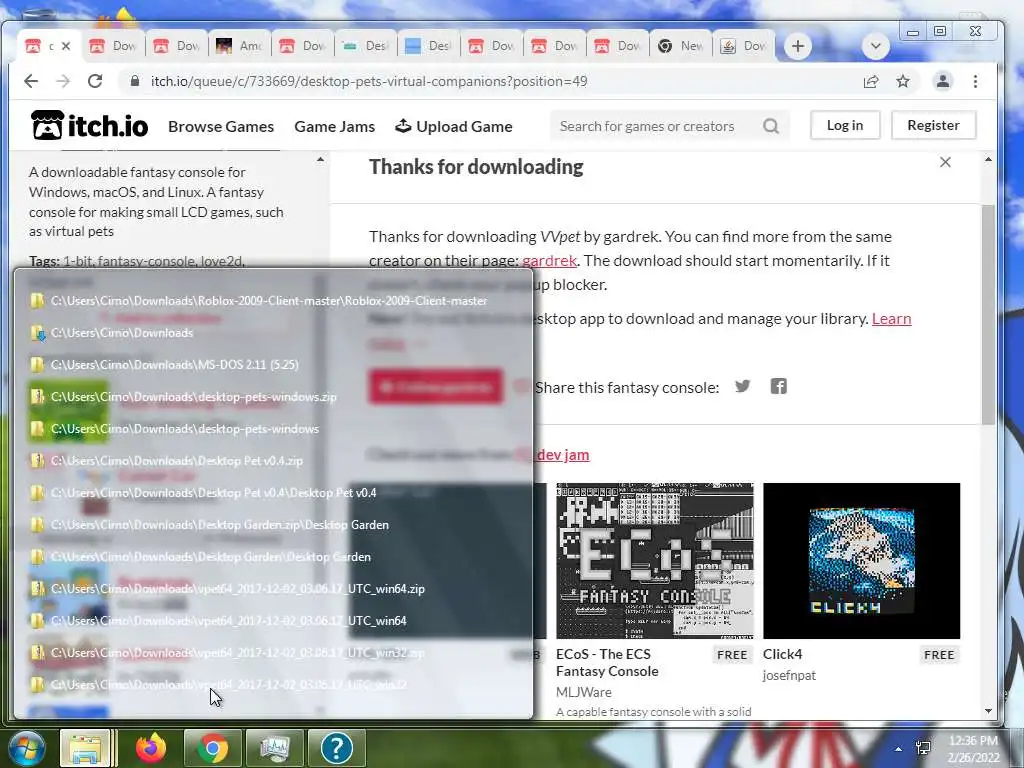Close the active first tab
The width and height of the screenshot is (1024, 768).
pos(66,46)
